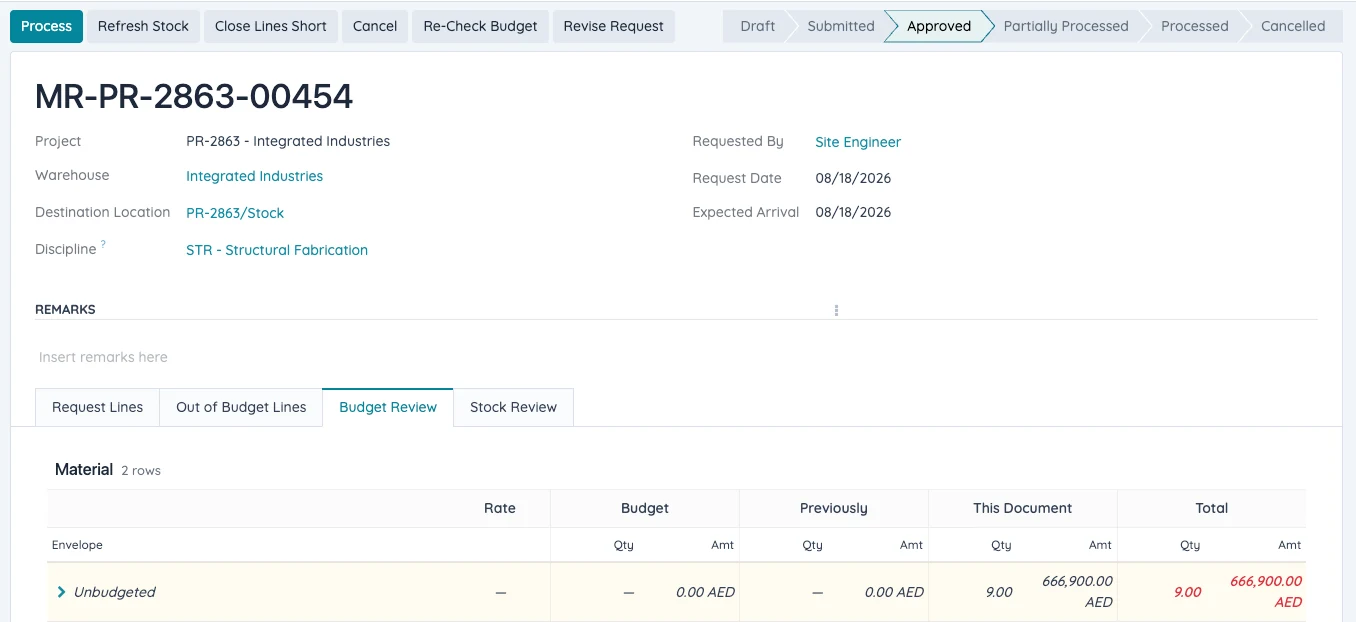The height and width of the screenshot is (622, 1356).
Task: Click Previously amount 0.00 AED cell
Action: coord(894,592)
